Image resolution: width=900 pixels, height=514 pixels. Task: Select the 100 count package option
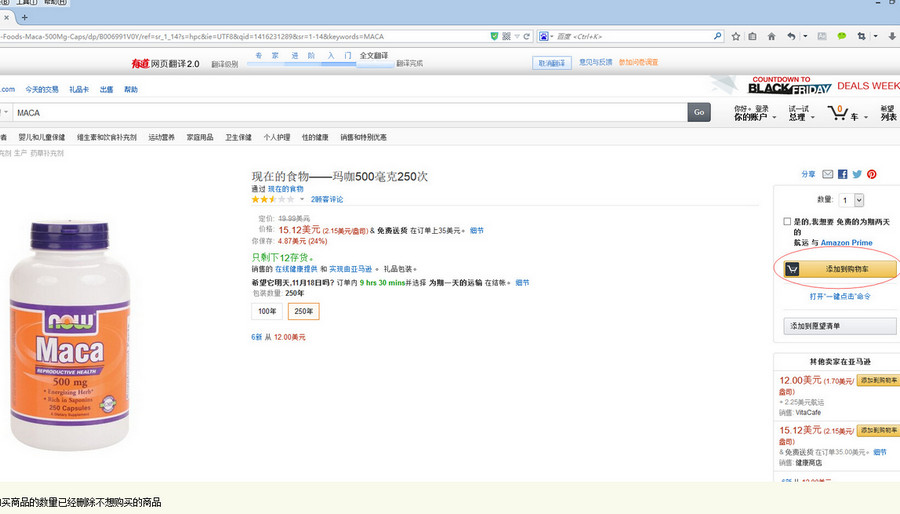(x=267, y=311)
